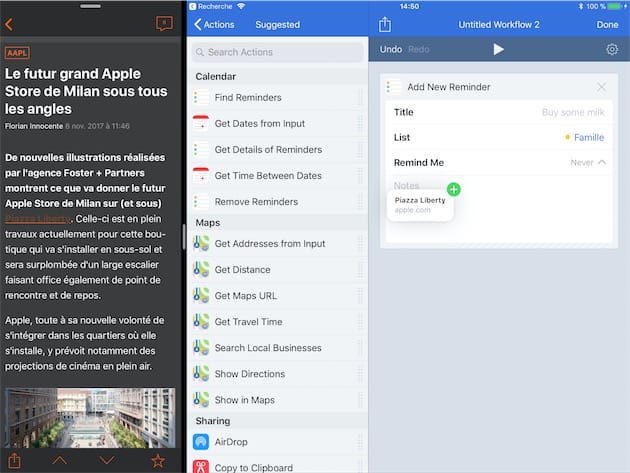Tap the slide-over grabber on article app
This screenshot has width=630, height=473.
90,6
